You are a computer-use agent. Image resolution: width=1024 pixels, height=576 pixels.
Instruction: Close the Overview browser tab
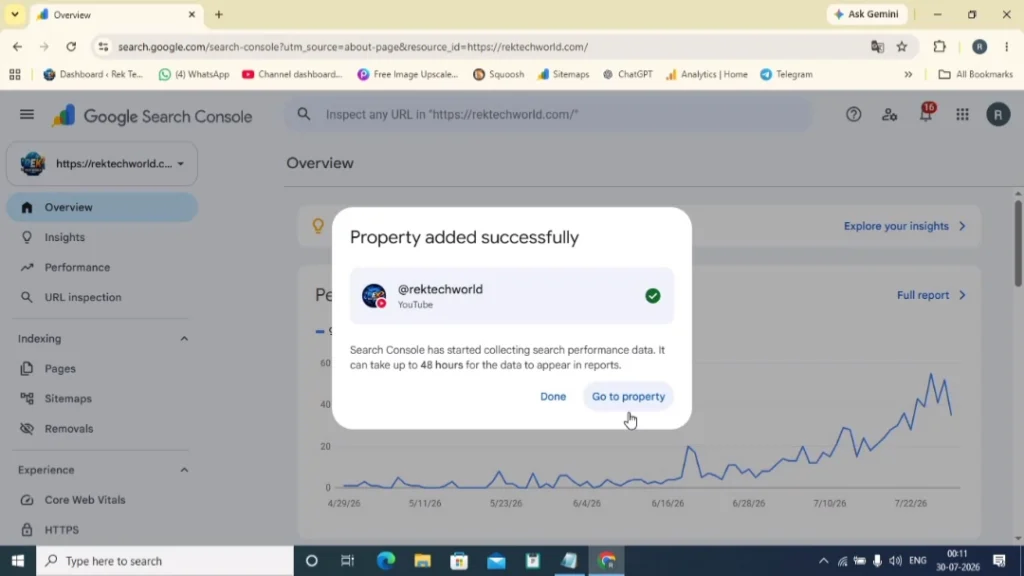pos(191,14)
